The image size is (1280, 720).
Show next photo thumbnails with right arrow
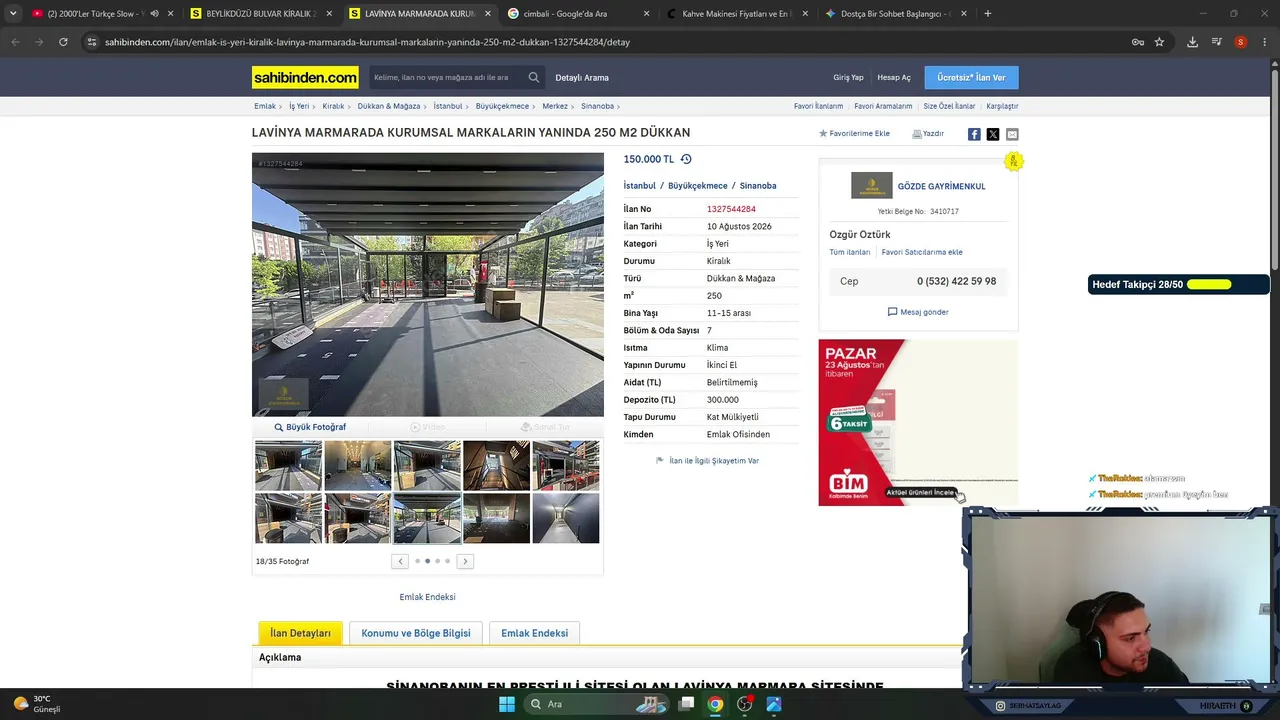(465, 561)
